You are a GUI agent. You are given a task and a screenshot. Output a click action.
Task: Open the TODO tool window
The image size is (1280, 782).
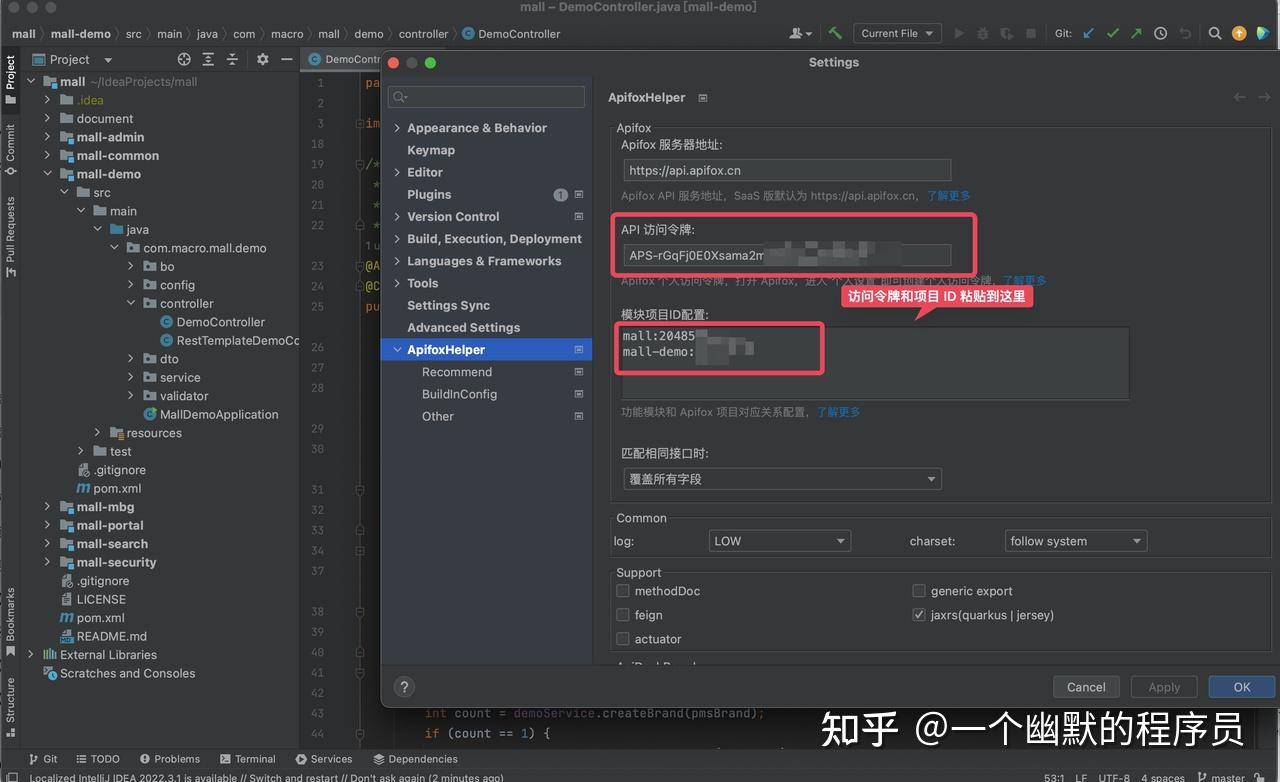[97, 759]
